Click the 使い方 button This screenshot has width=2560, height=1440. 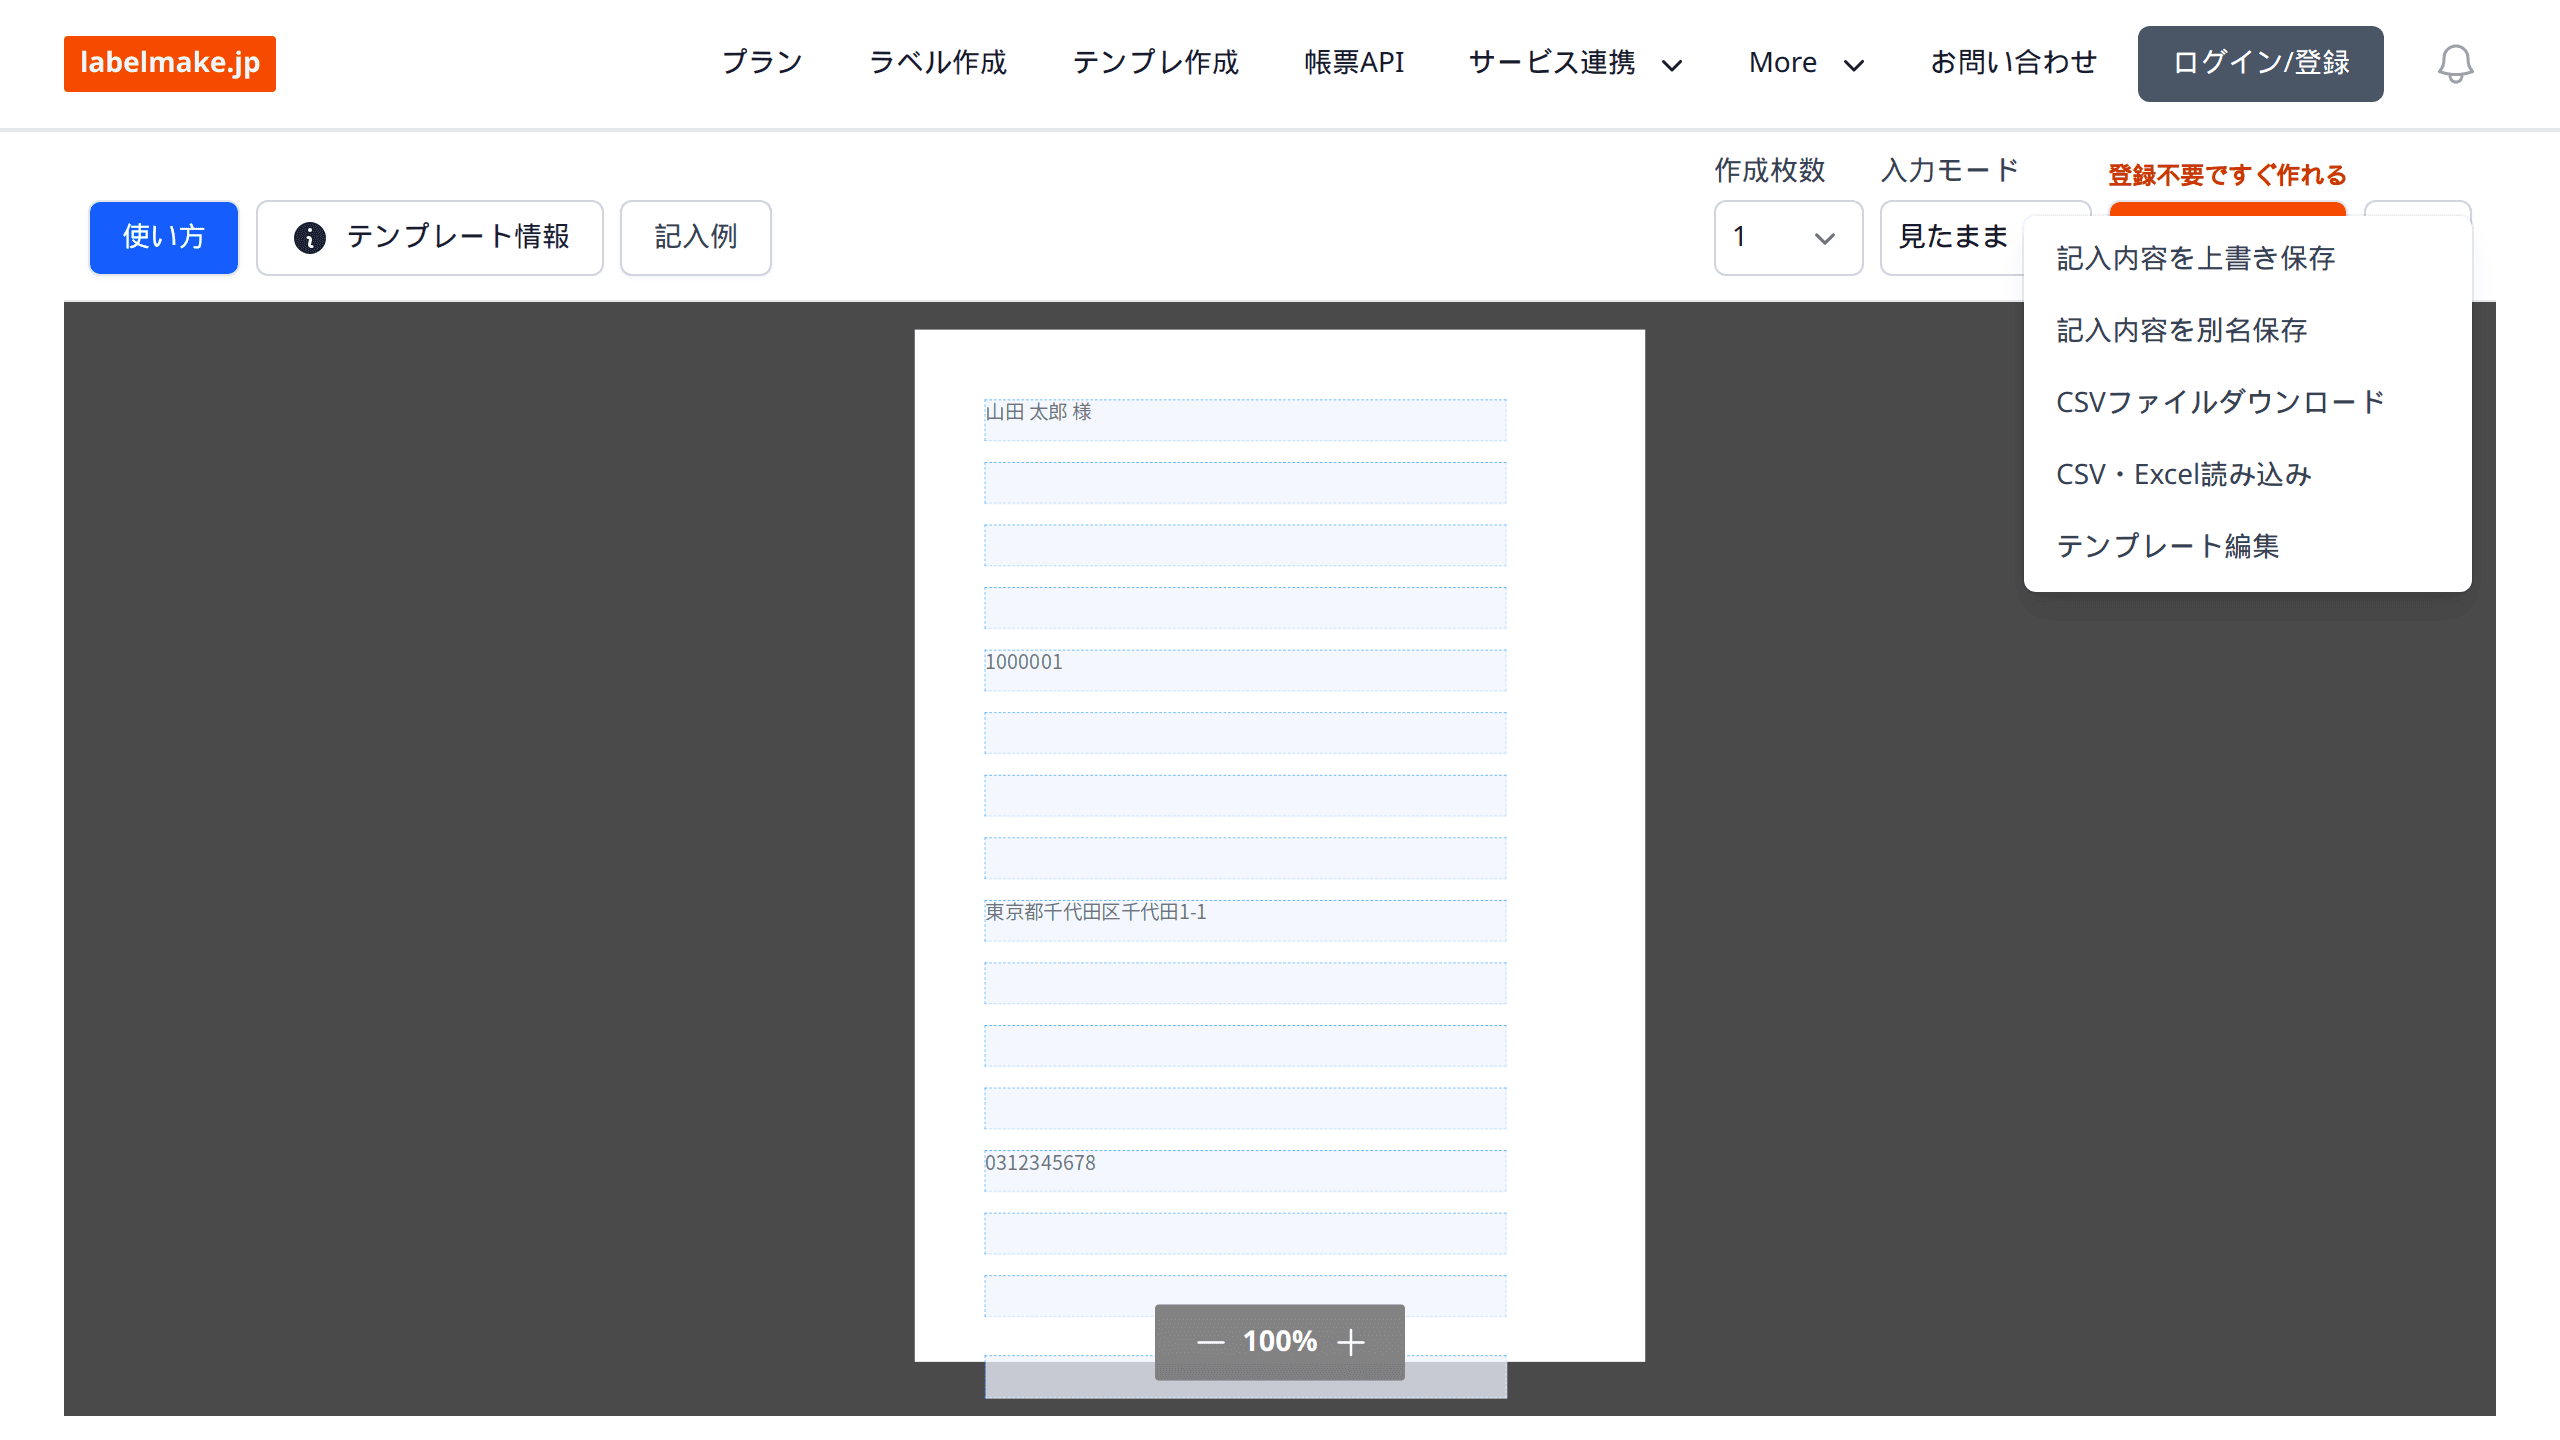[x=164, y=237]
